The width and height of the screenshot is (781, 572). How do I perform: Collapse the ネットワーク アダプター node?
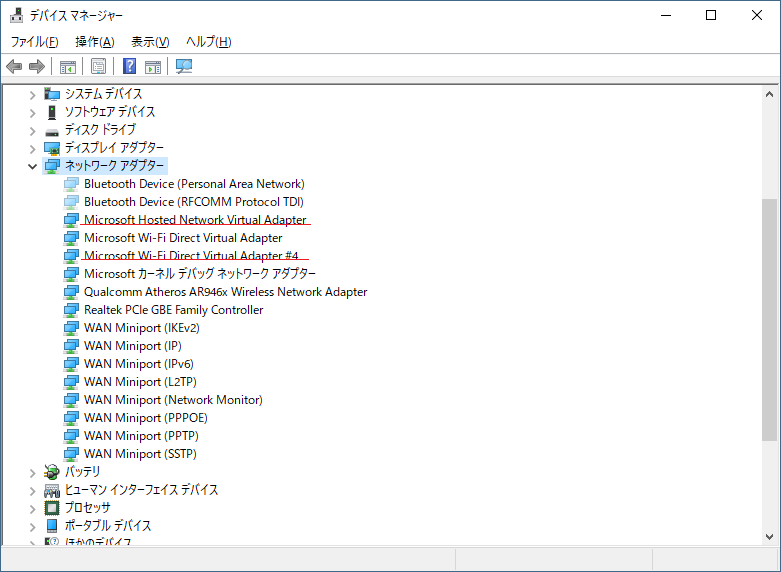click(33, 166)
